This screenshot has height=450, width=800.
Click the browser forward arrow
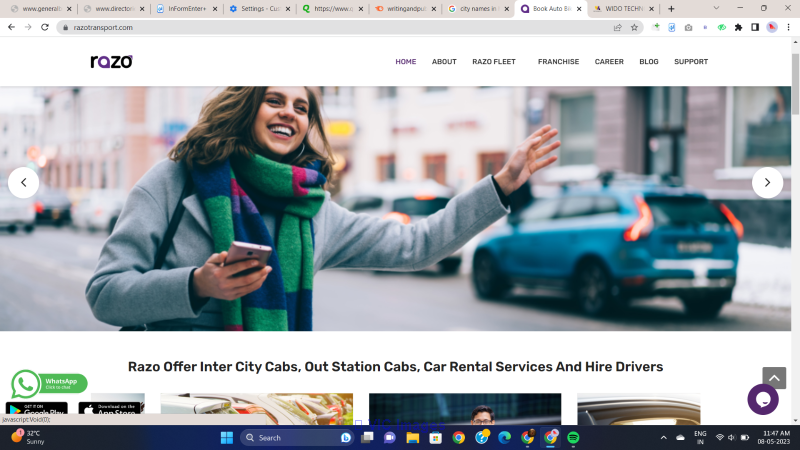[x=28, y=27]
